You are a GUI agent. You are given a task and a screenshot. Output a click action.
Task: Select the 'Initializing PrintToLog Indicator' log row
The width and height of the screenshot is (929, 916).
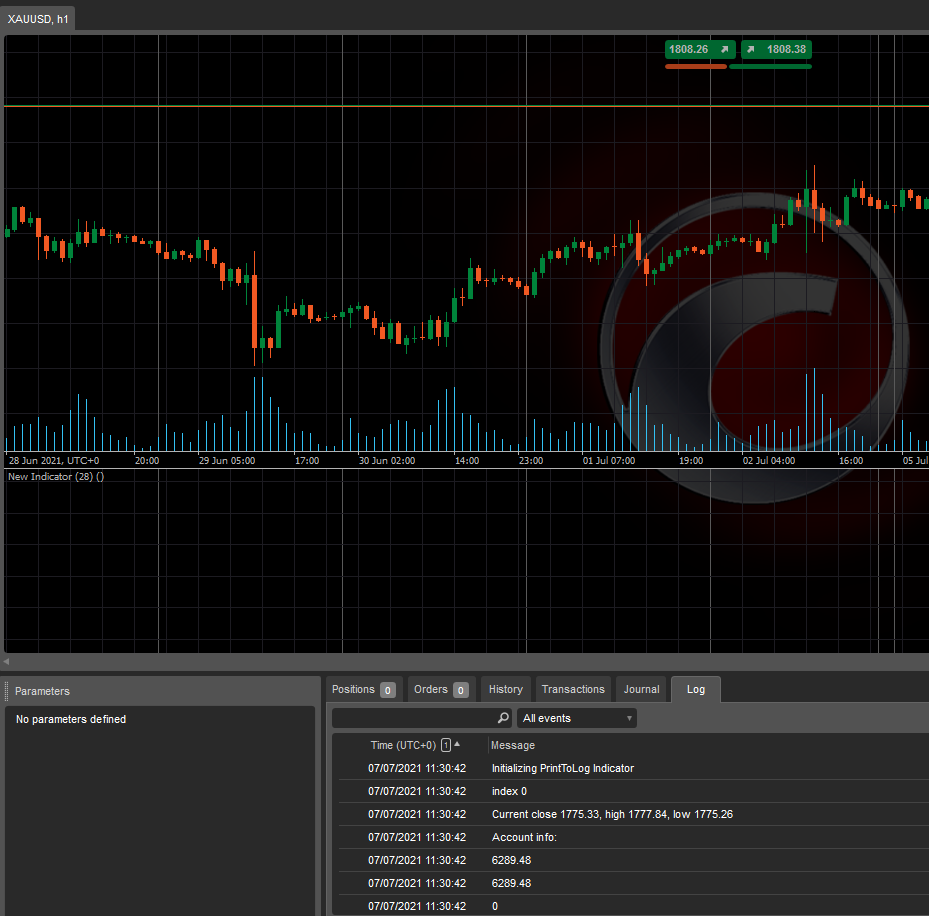(633, 768)
